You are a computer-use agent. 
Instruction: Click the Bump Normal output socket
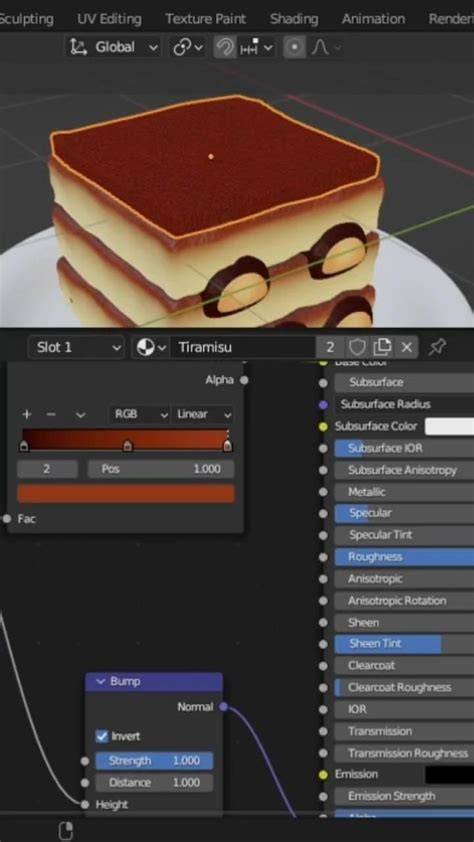click(x=223, y=707)
